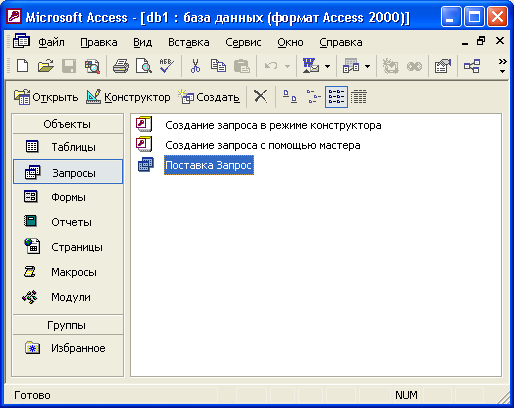Click the Поставка Запрос query icon
This screenshot has width=514, height=408.
click(x=146, y=165)
